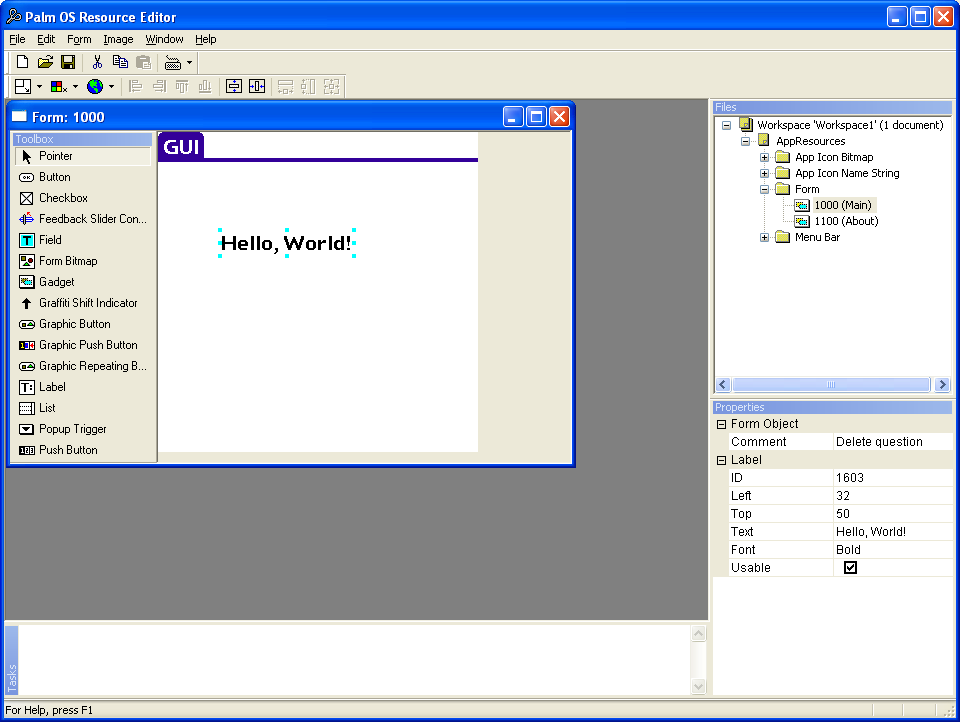The height and width of the screenshot is (722, 960).
Task: Select the Popup Trigger tool icon
Action: [x=26, y=429]
